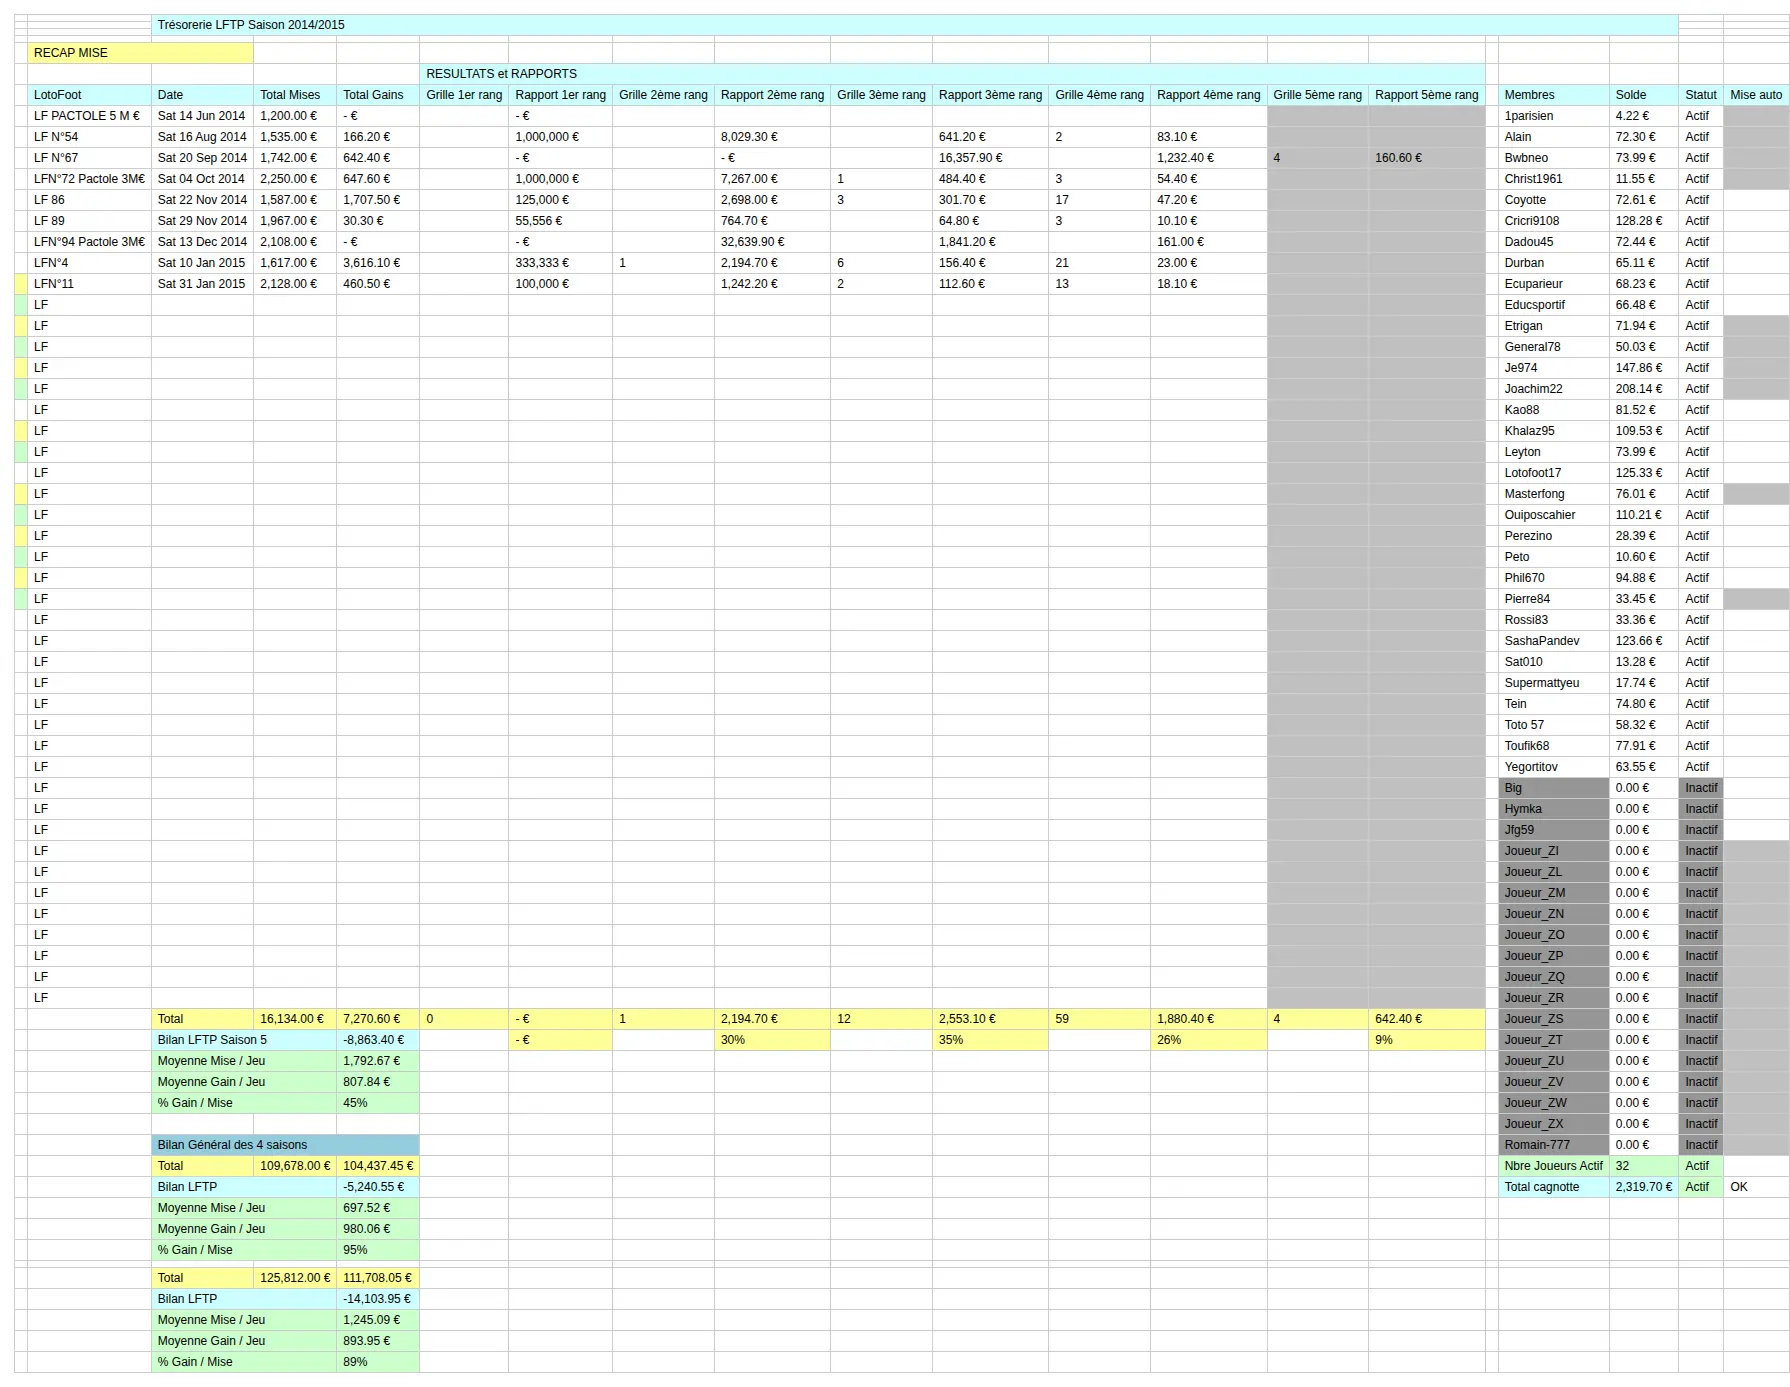Screen dimensions: 1790x1387
Task: Select member name '1parisien'
Action: (1554, 116)
